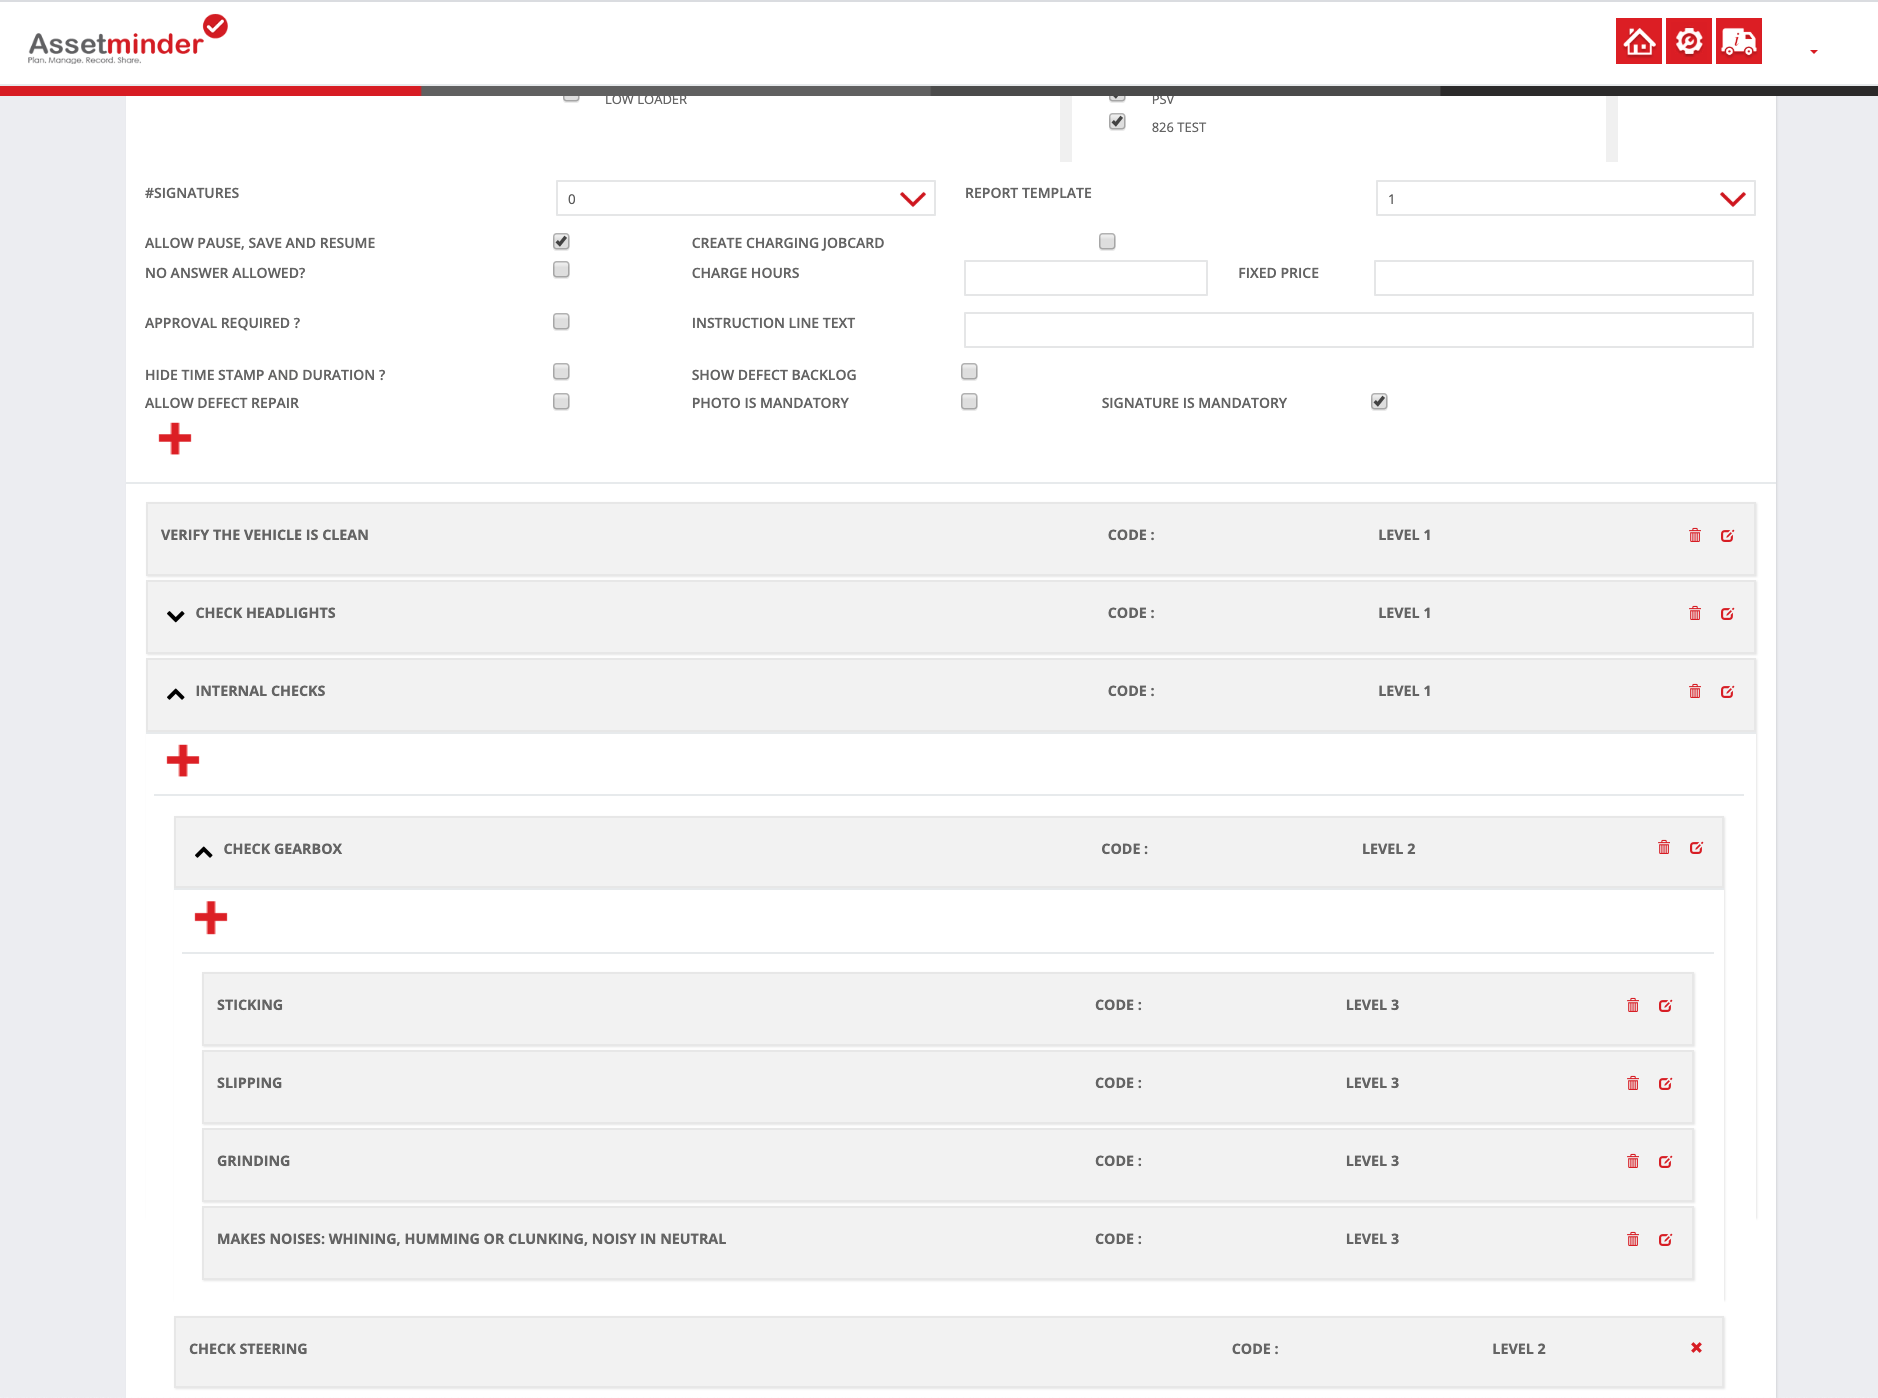Open the home dashboard icon
Image resolution: width=1878 pixels, height=1398 pixels.
coord(1638,41)
